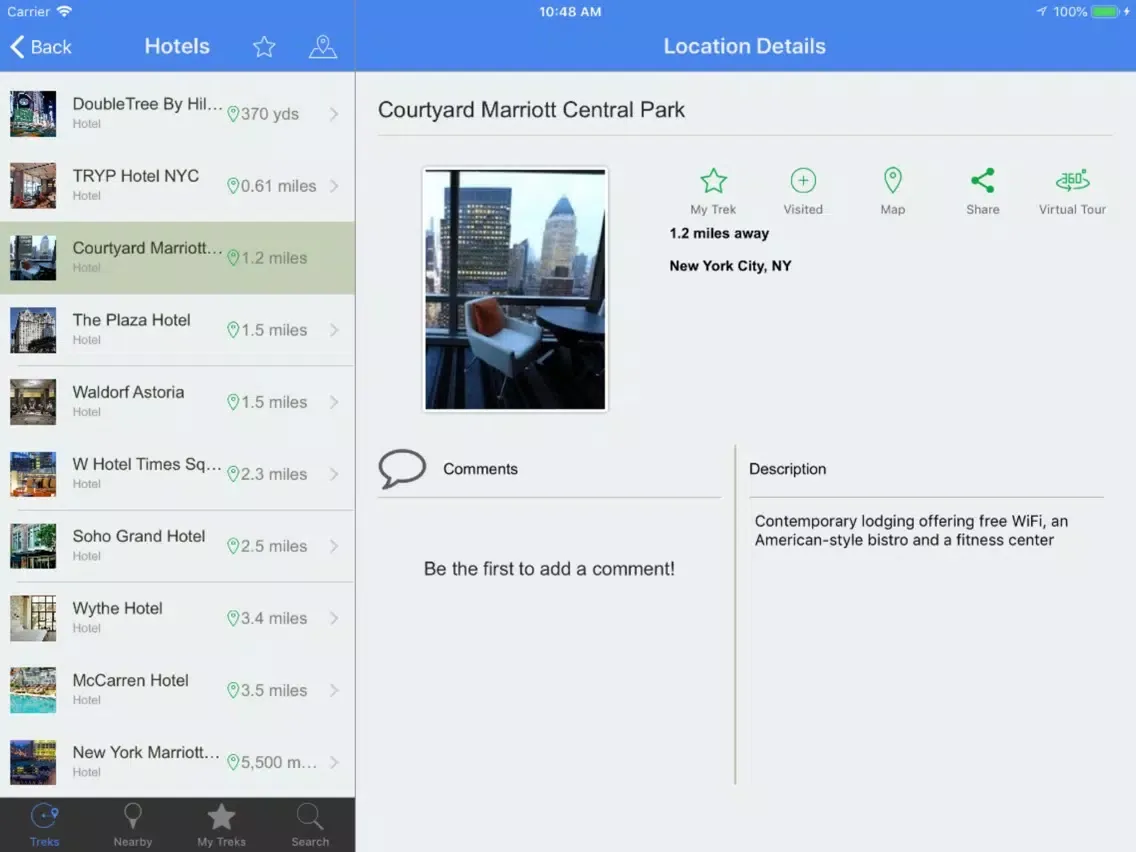Click the Description heading
Screen dimensions: 1136x852
788,469
